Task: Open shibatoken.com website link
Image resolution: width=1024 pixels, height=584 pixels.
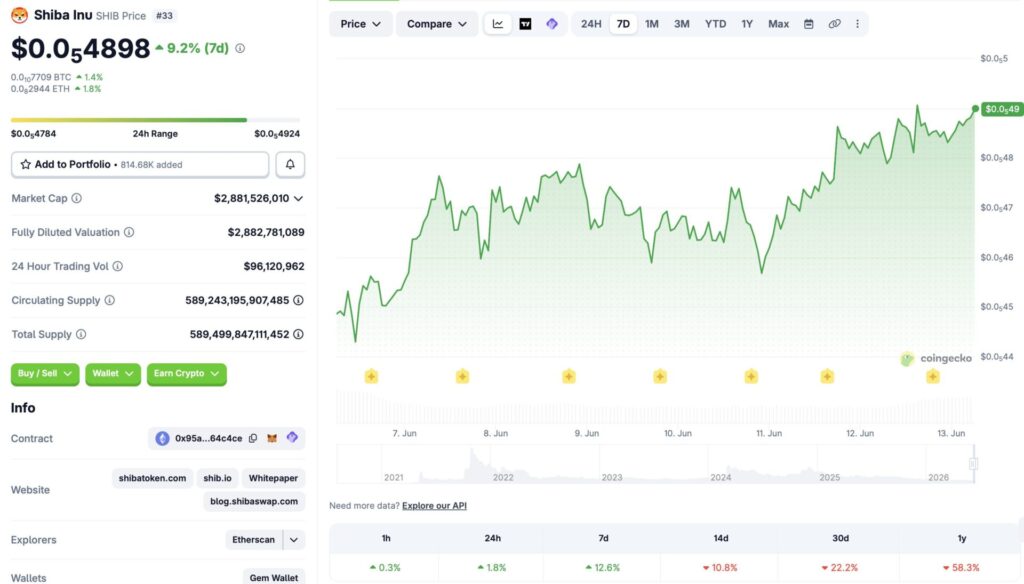Action: pyautogui.click(x=152, y=478)
